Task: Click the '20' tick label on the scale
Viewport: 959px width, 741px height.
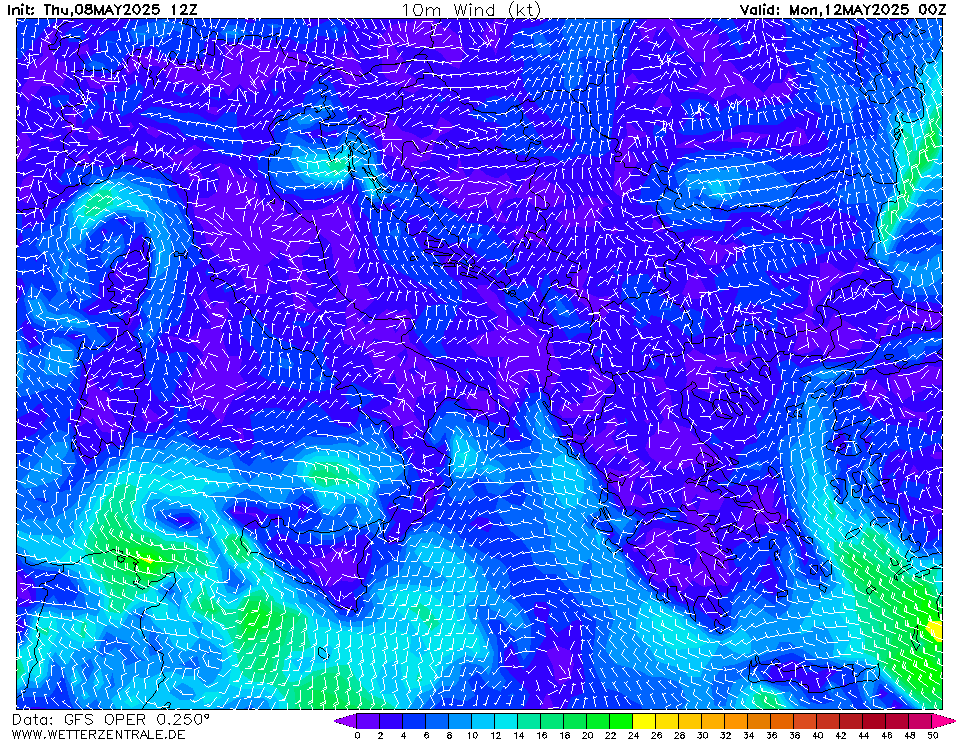Action: pyautogui.click(x=587, y=735)
